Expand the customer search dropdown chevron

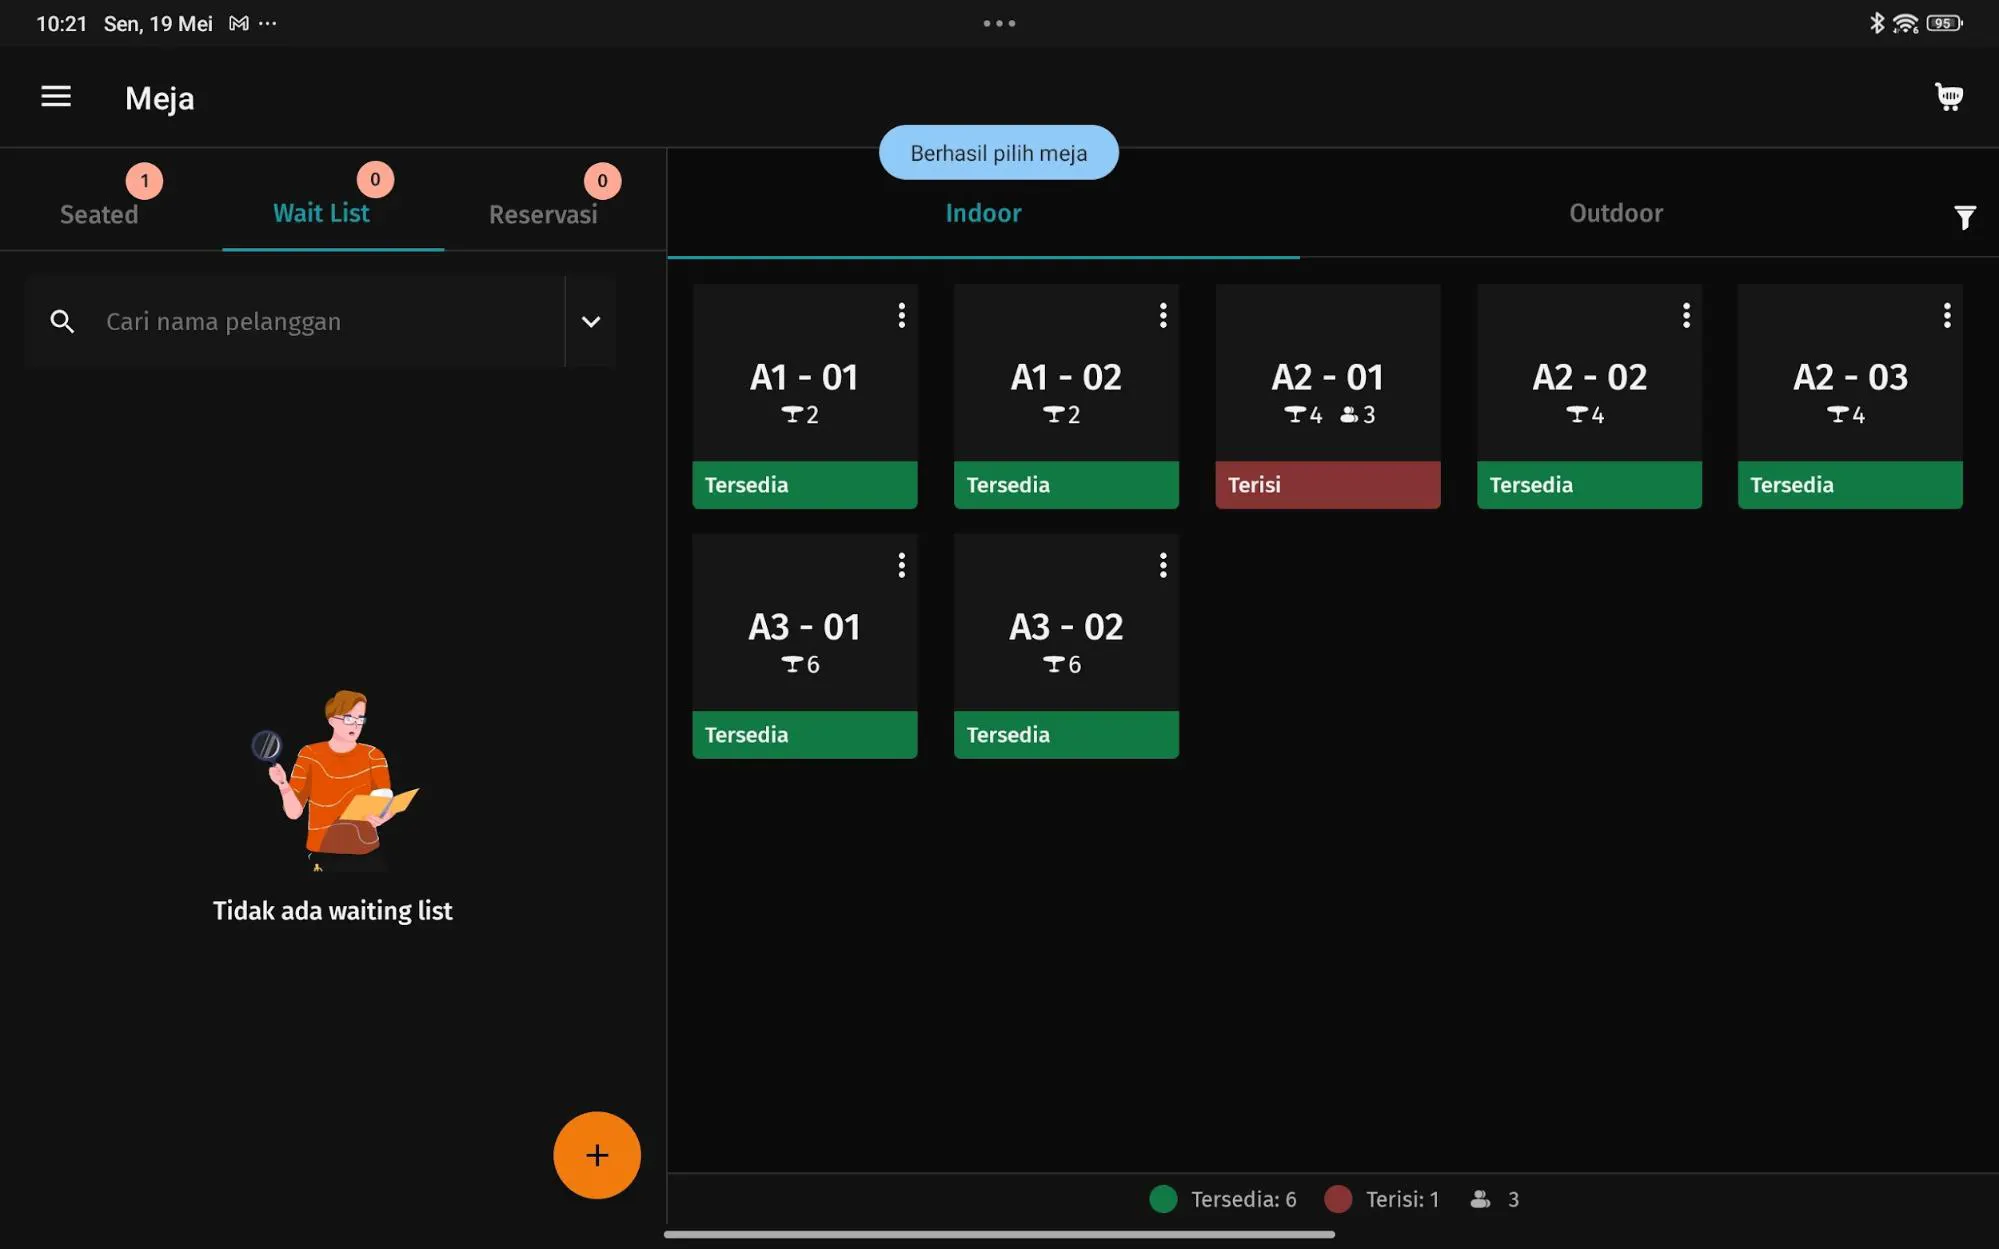point(591,321)
